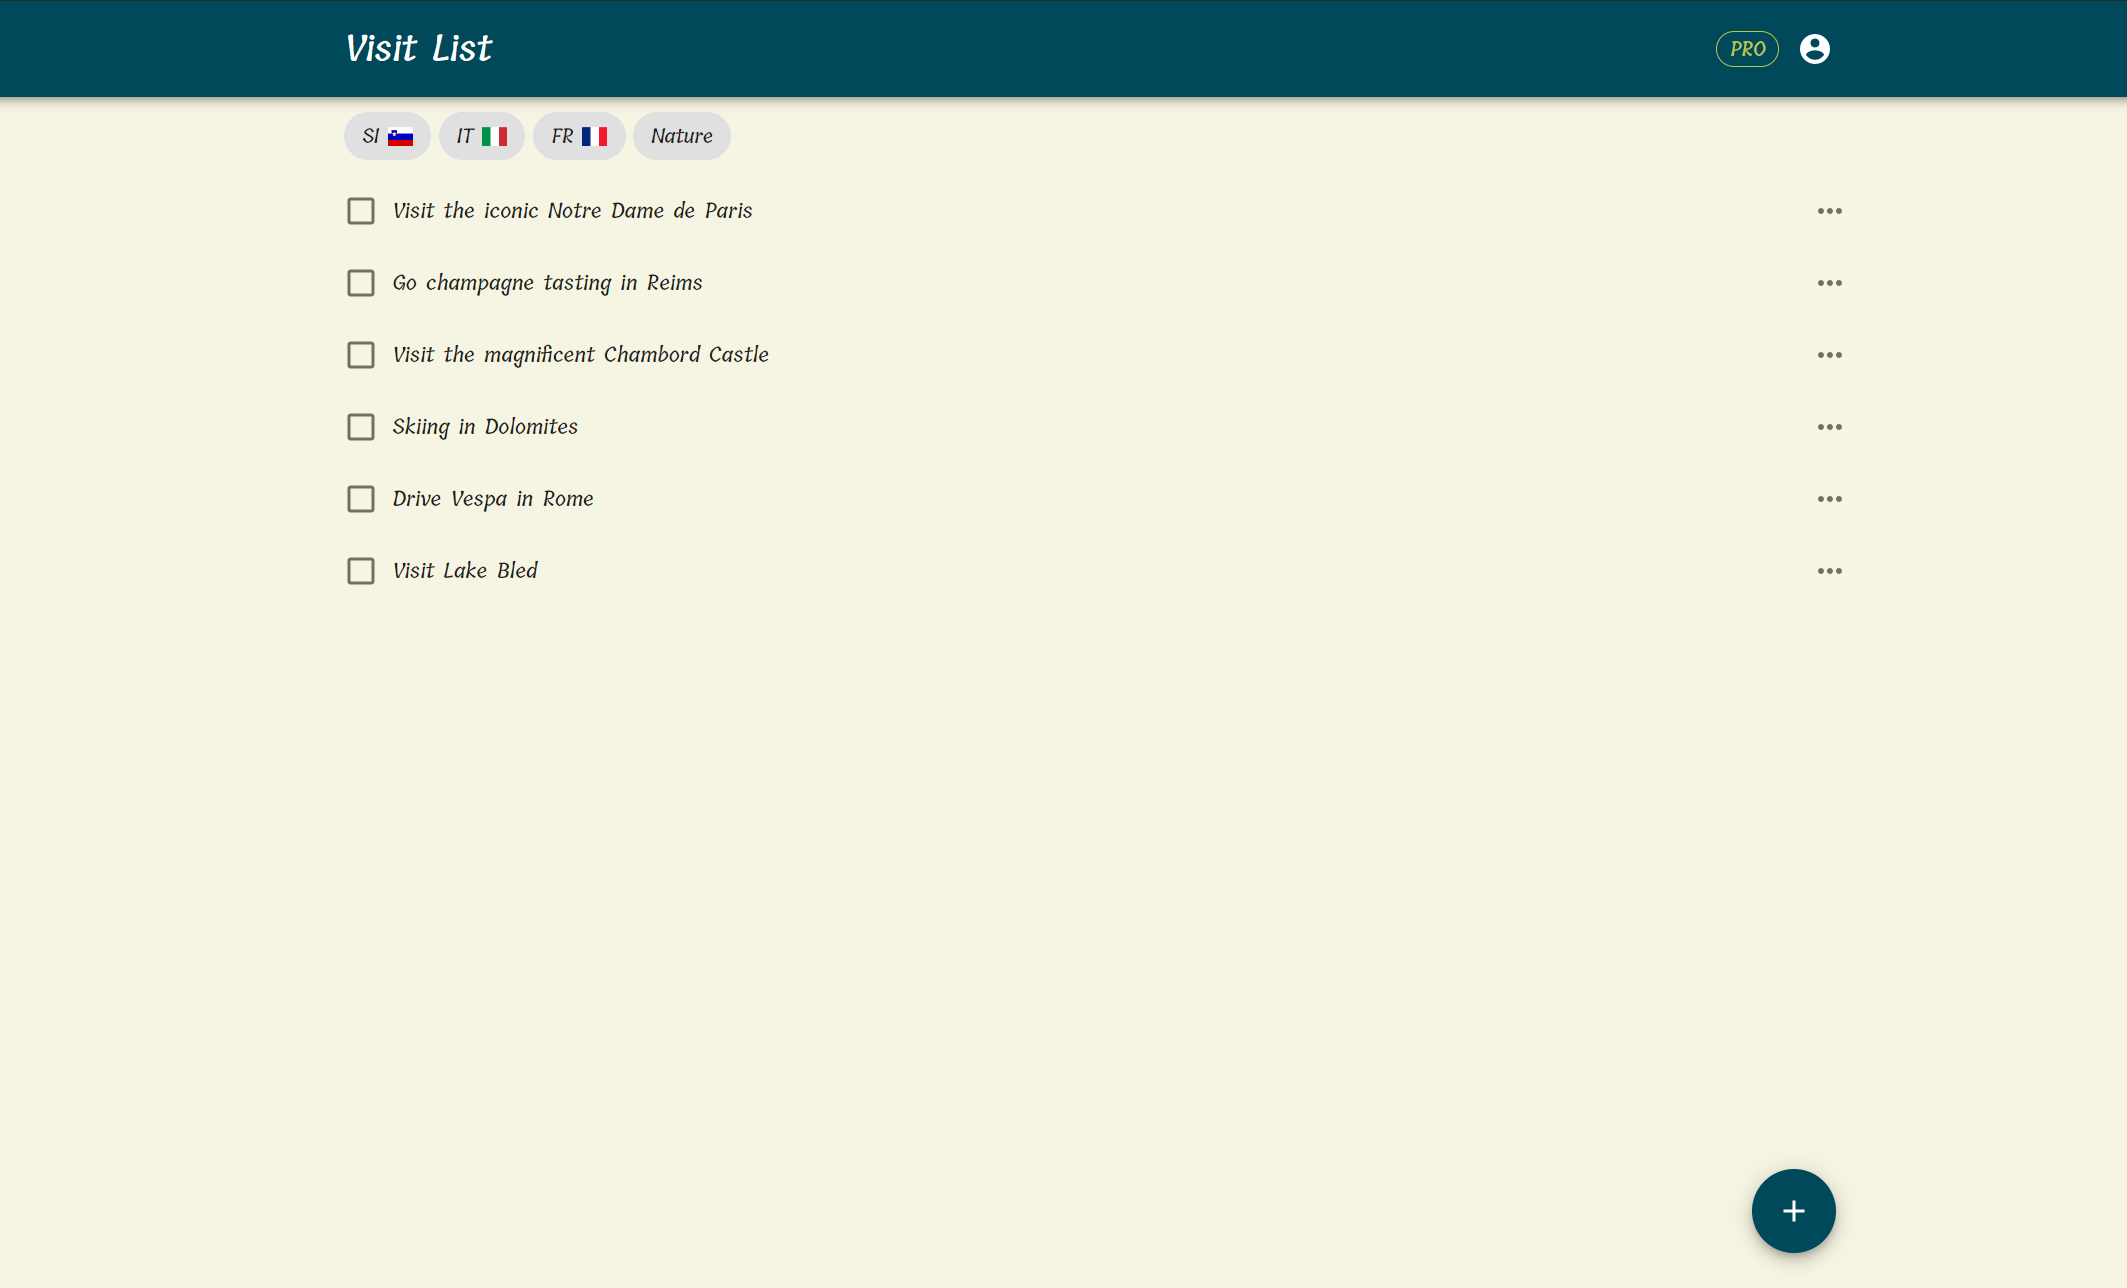Mark Go champagne tasting in Reims as done
This screenshot has width=2127, height=1288.
tap(361, 283)
